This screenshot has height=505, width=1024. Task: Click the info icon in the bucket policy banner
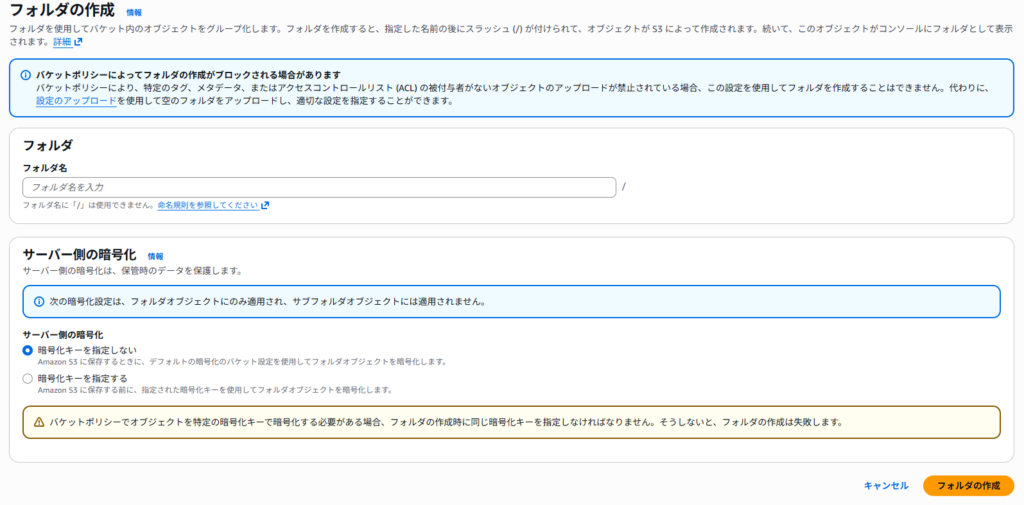click(x=24, y=75)
